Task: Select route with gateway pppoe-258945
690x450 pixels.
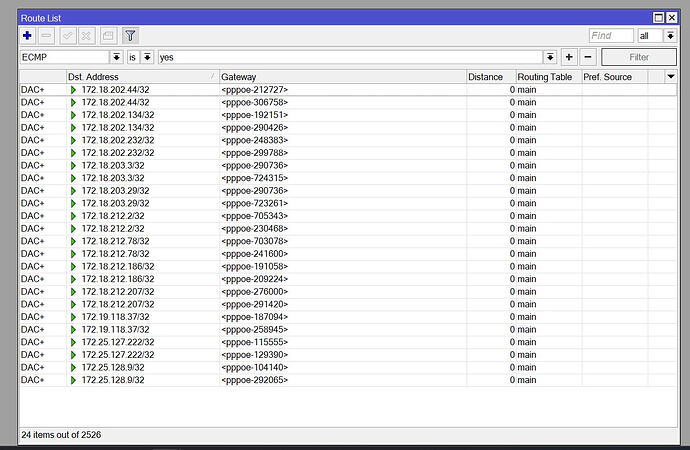Action: [348, 330]
